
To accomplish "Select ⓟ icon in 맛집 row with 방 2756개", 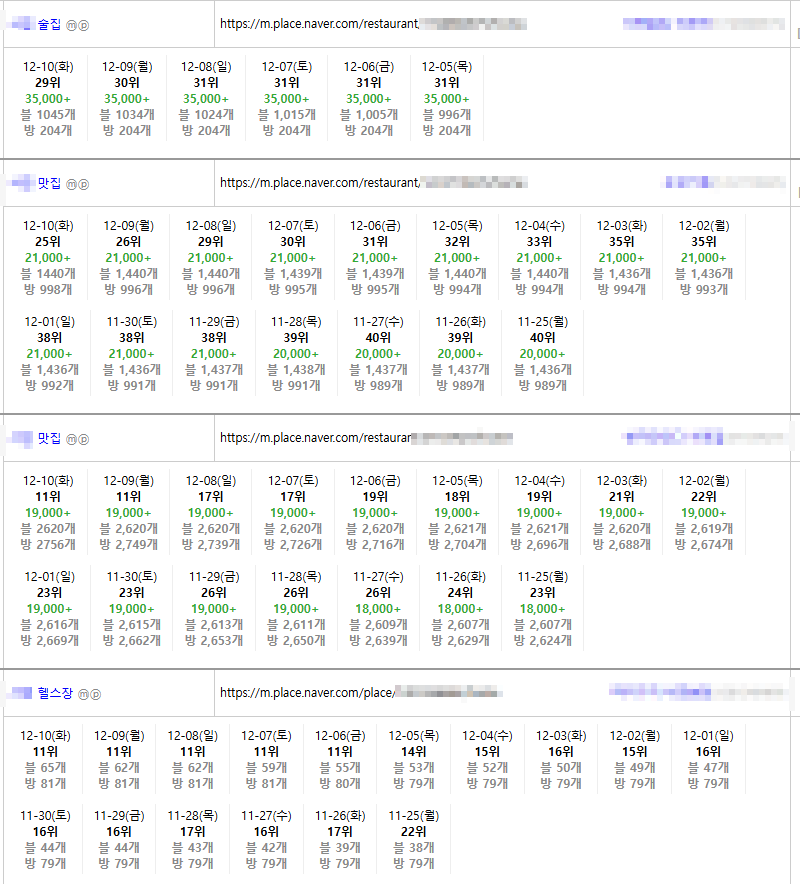I will click(83, 439).
